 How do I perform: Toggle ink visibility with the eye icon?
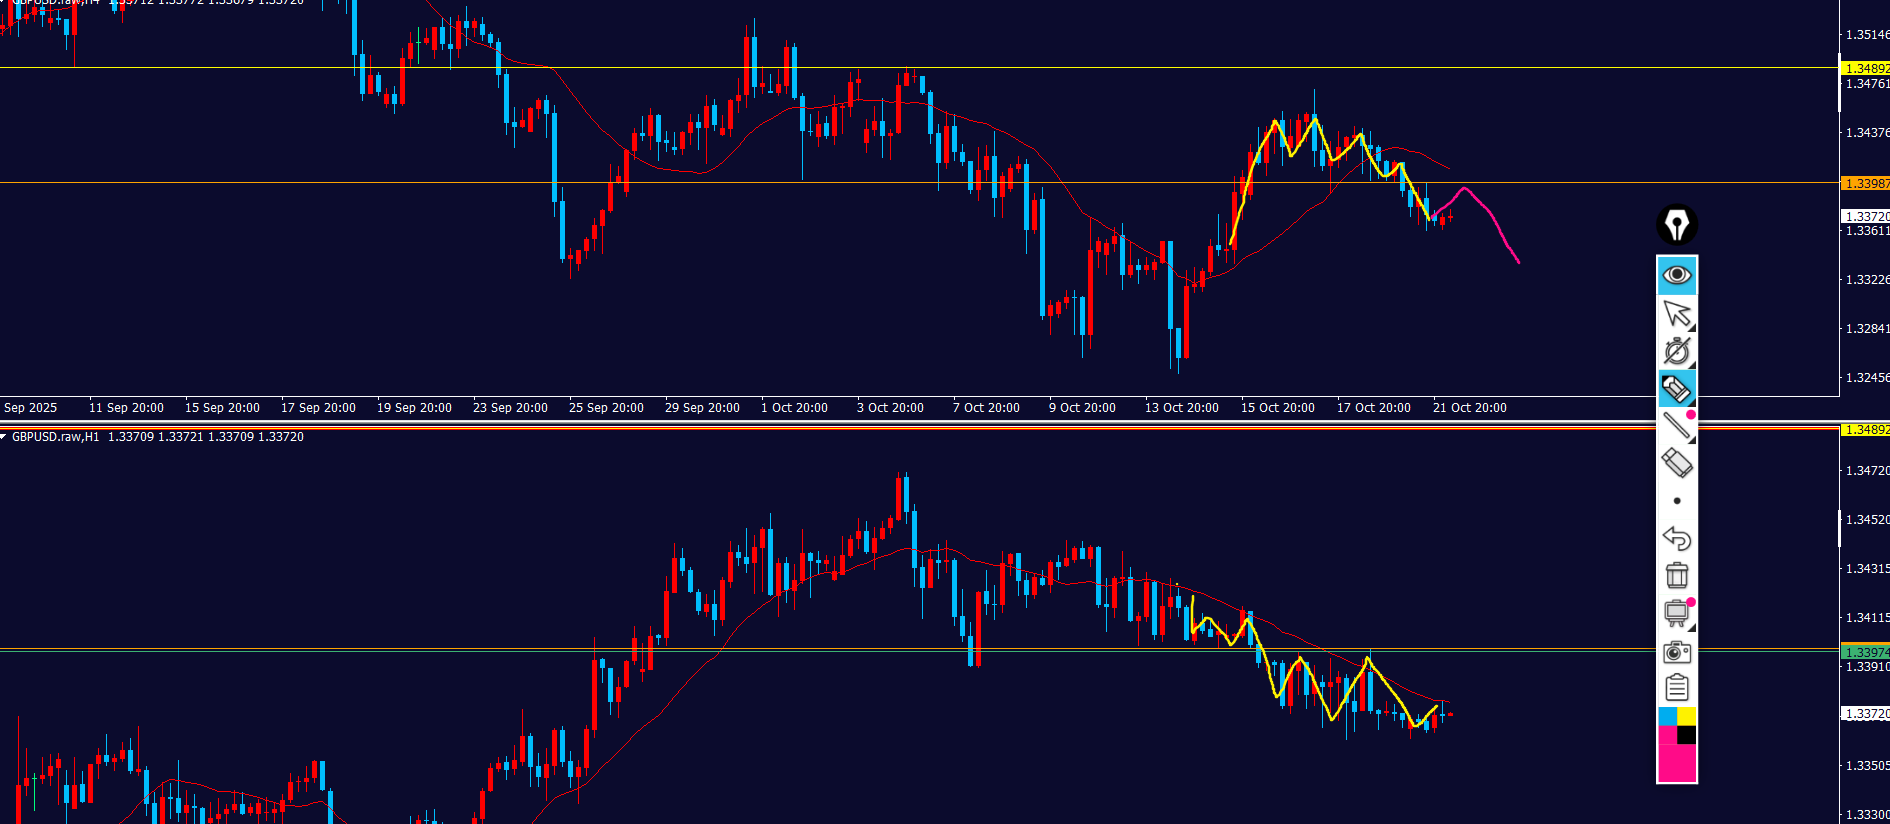1677,275
